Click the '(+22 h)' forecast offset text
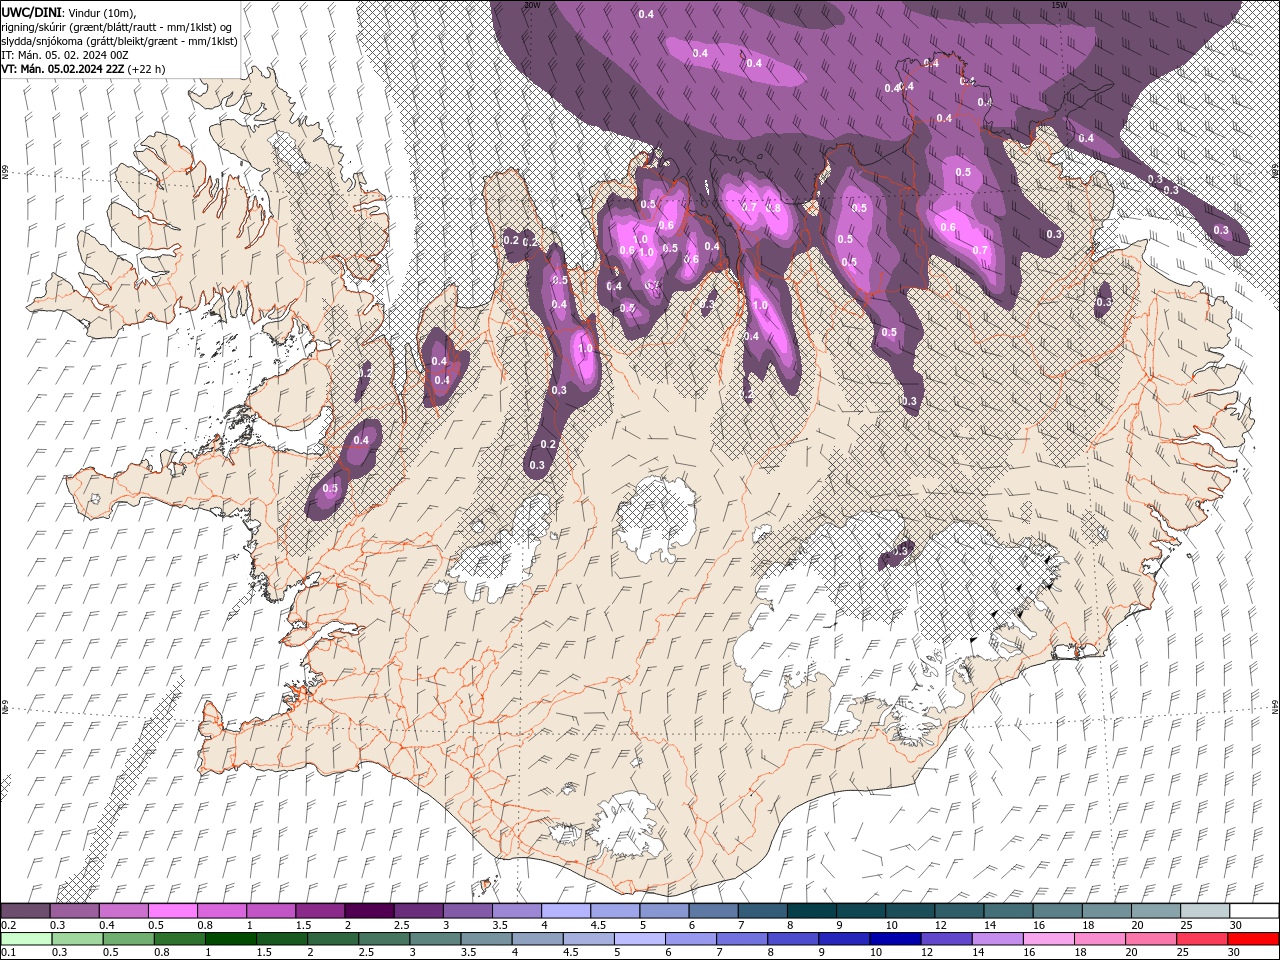1280x960 pixels. (x=147, y=69)
